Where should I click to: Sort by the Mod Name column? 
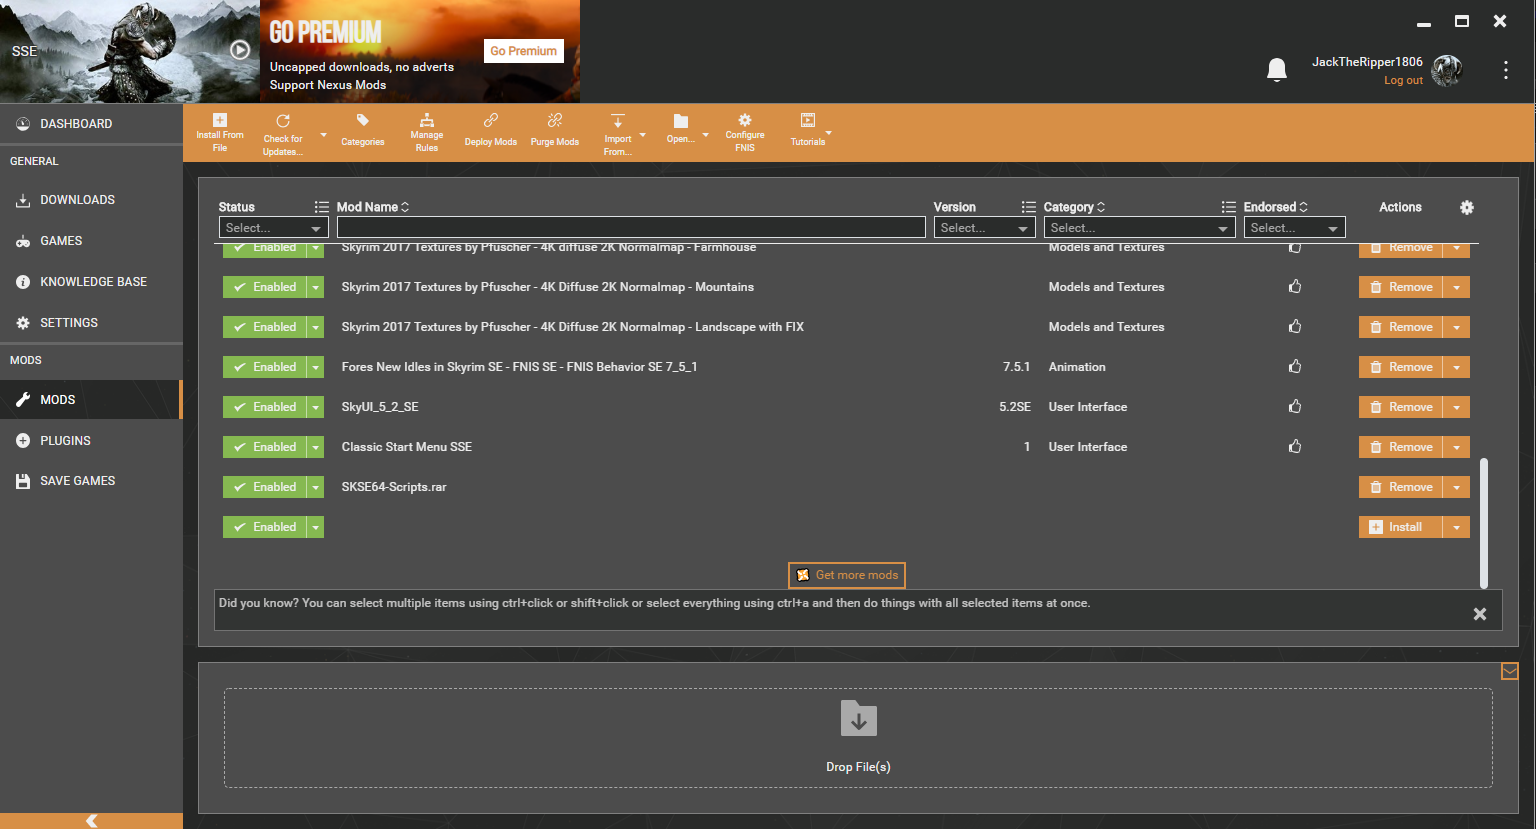pyautogui.click(x=373, y=207)
